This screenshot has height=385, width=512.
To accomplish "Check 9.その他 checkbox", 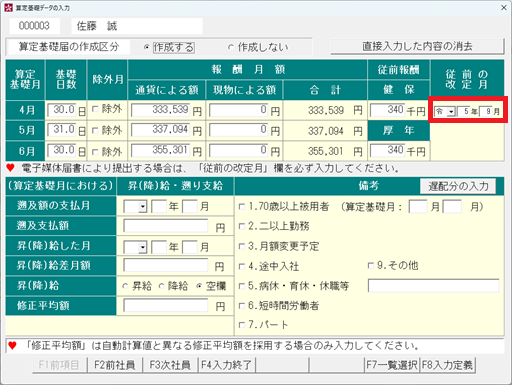I will click(x=370, y=266).
